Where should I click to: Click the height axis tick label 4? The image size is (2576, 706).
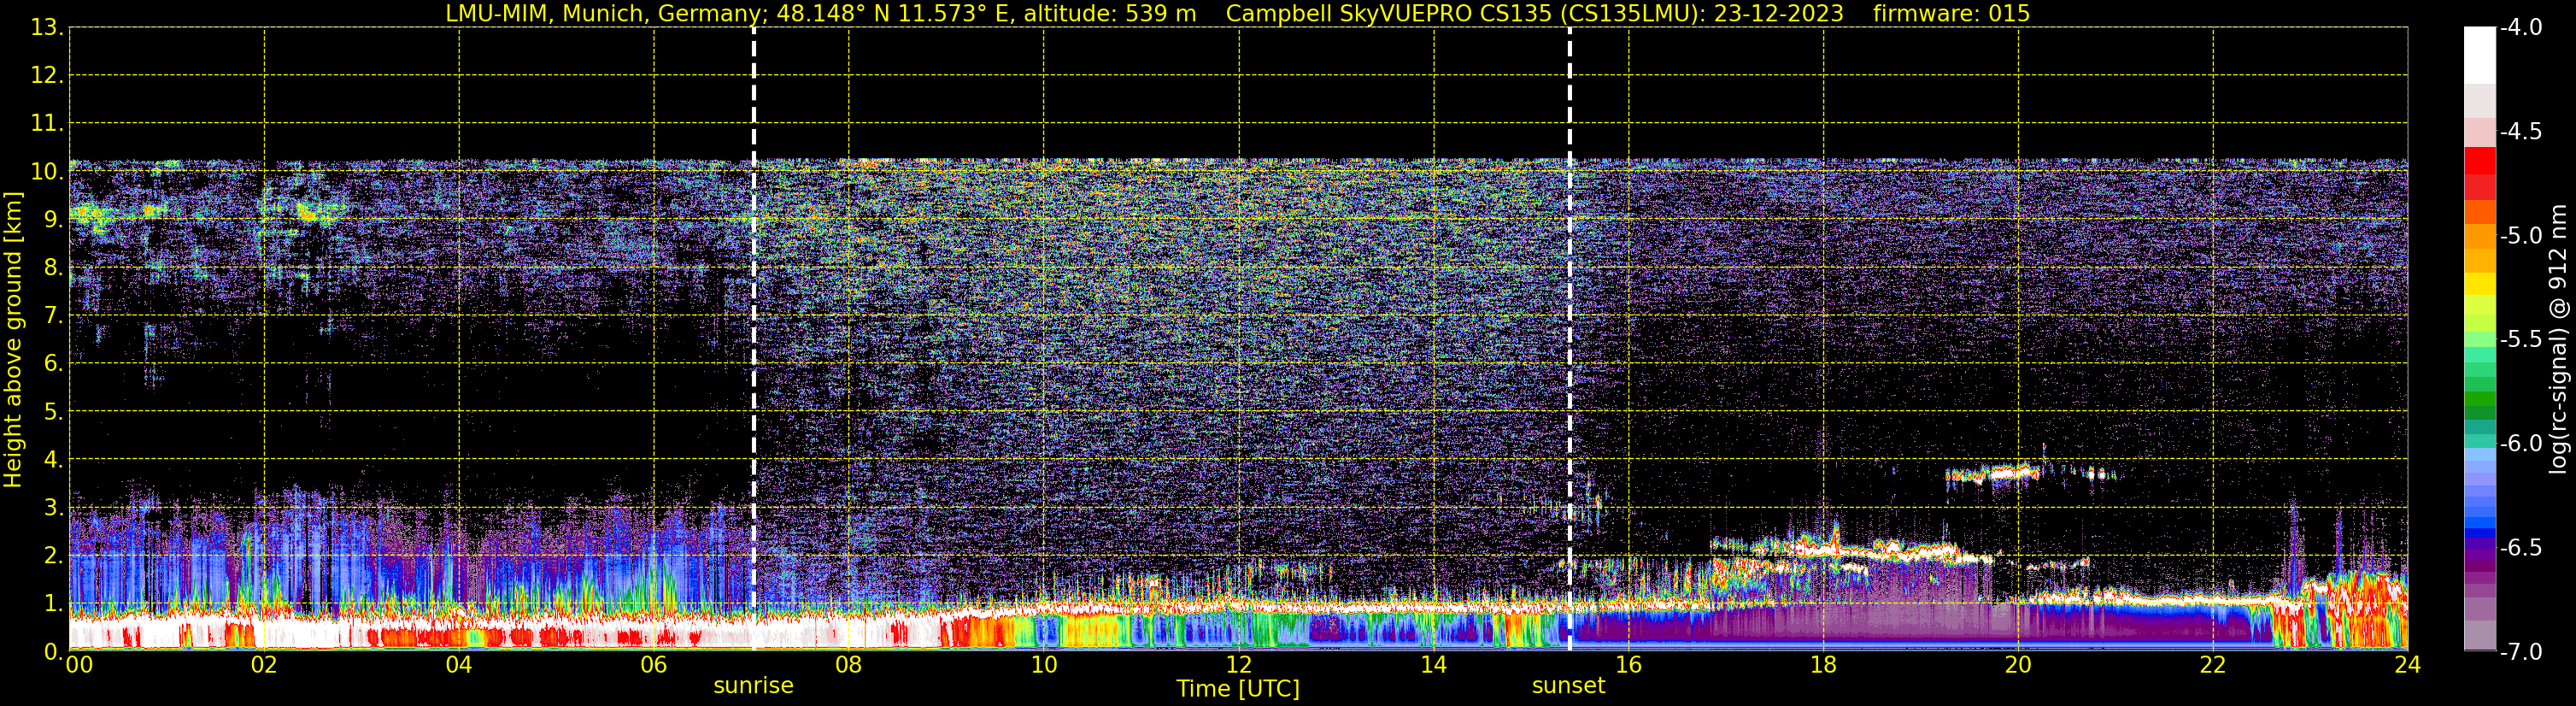click(x=53, y=459)
